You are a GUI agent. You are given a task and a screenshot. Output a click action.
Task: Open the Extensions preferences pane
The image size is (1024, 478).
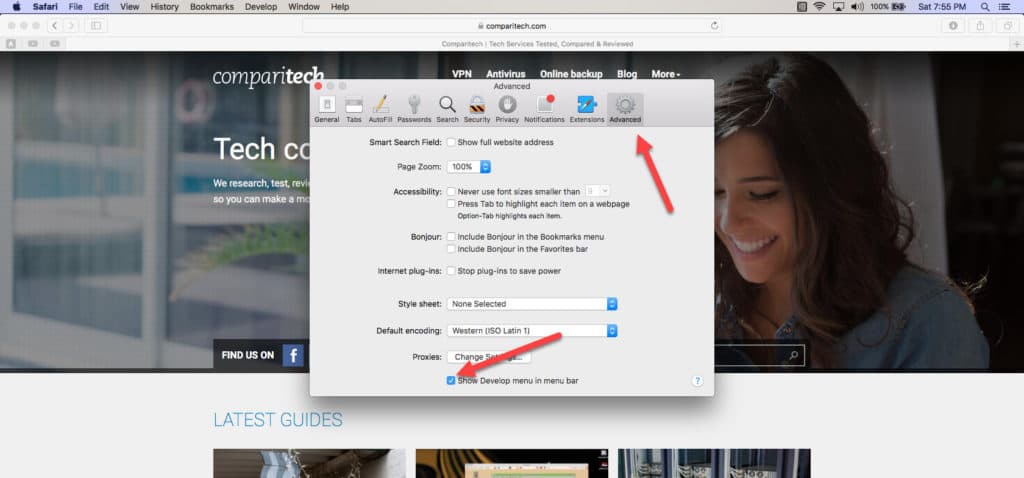587,109
